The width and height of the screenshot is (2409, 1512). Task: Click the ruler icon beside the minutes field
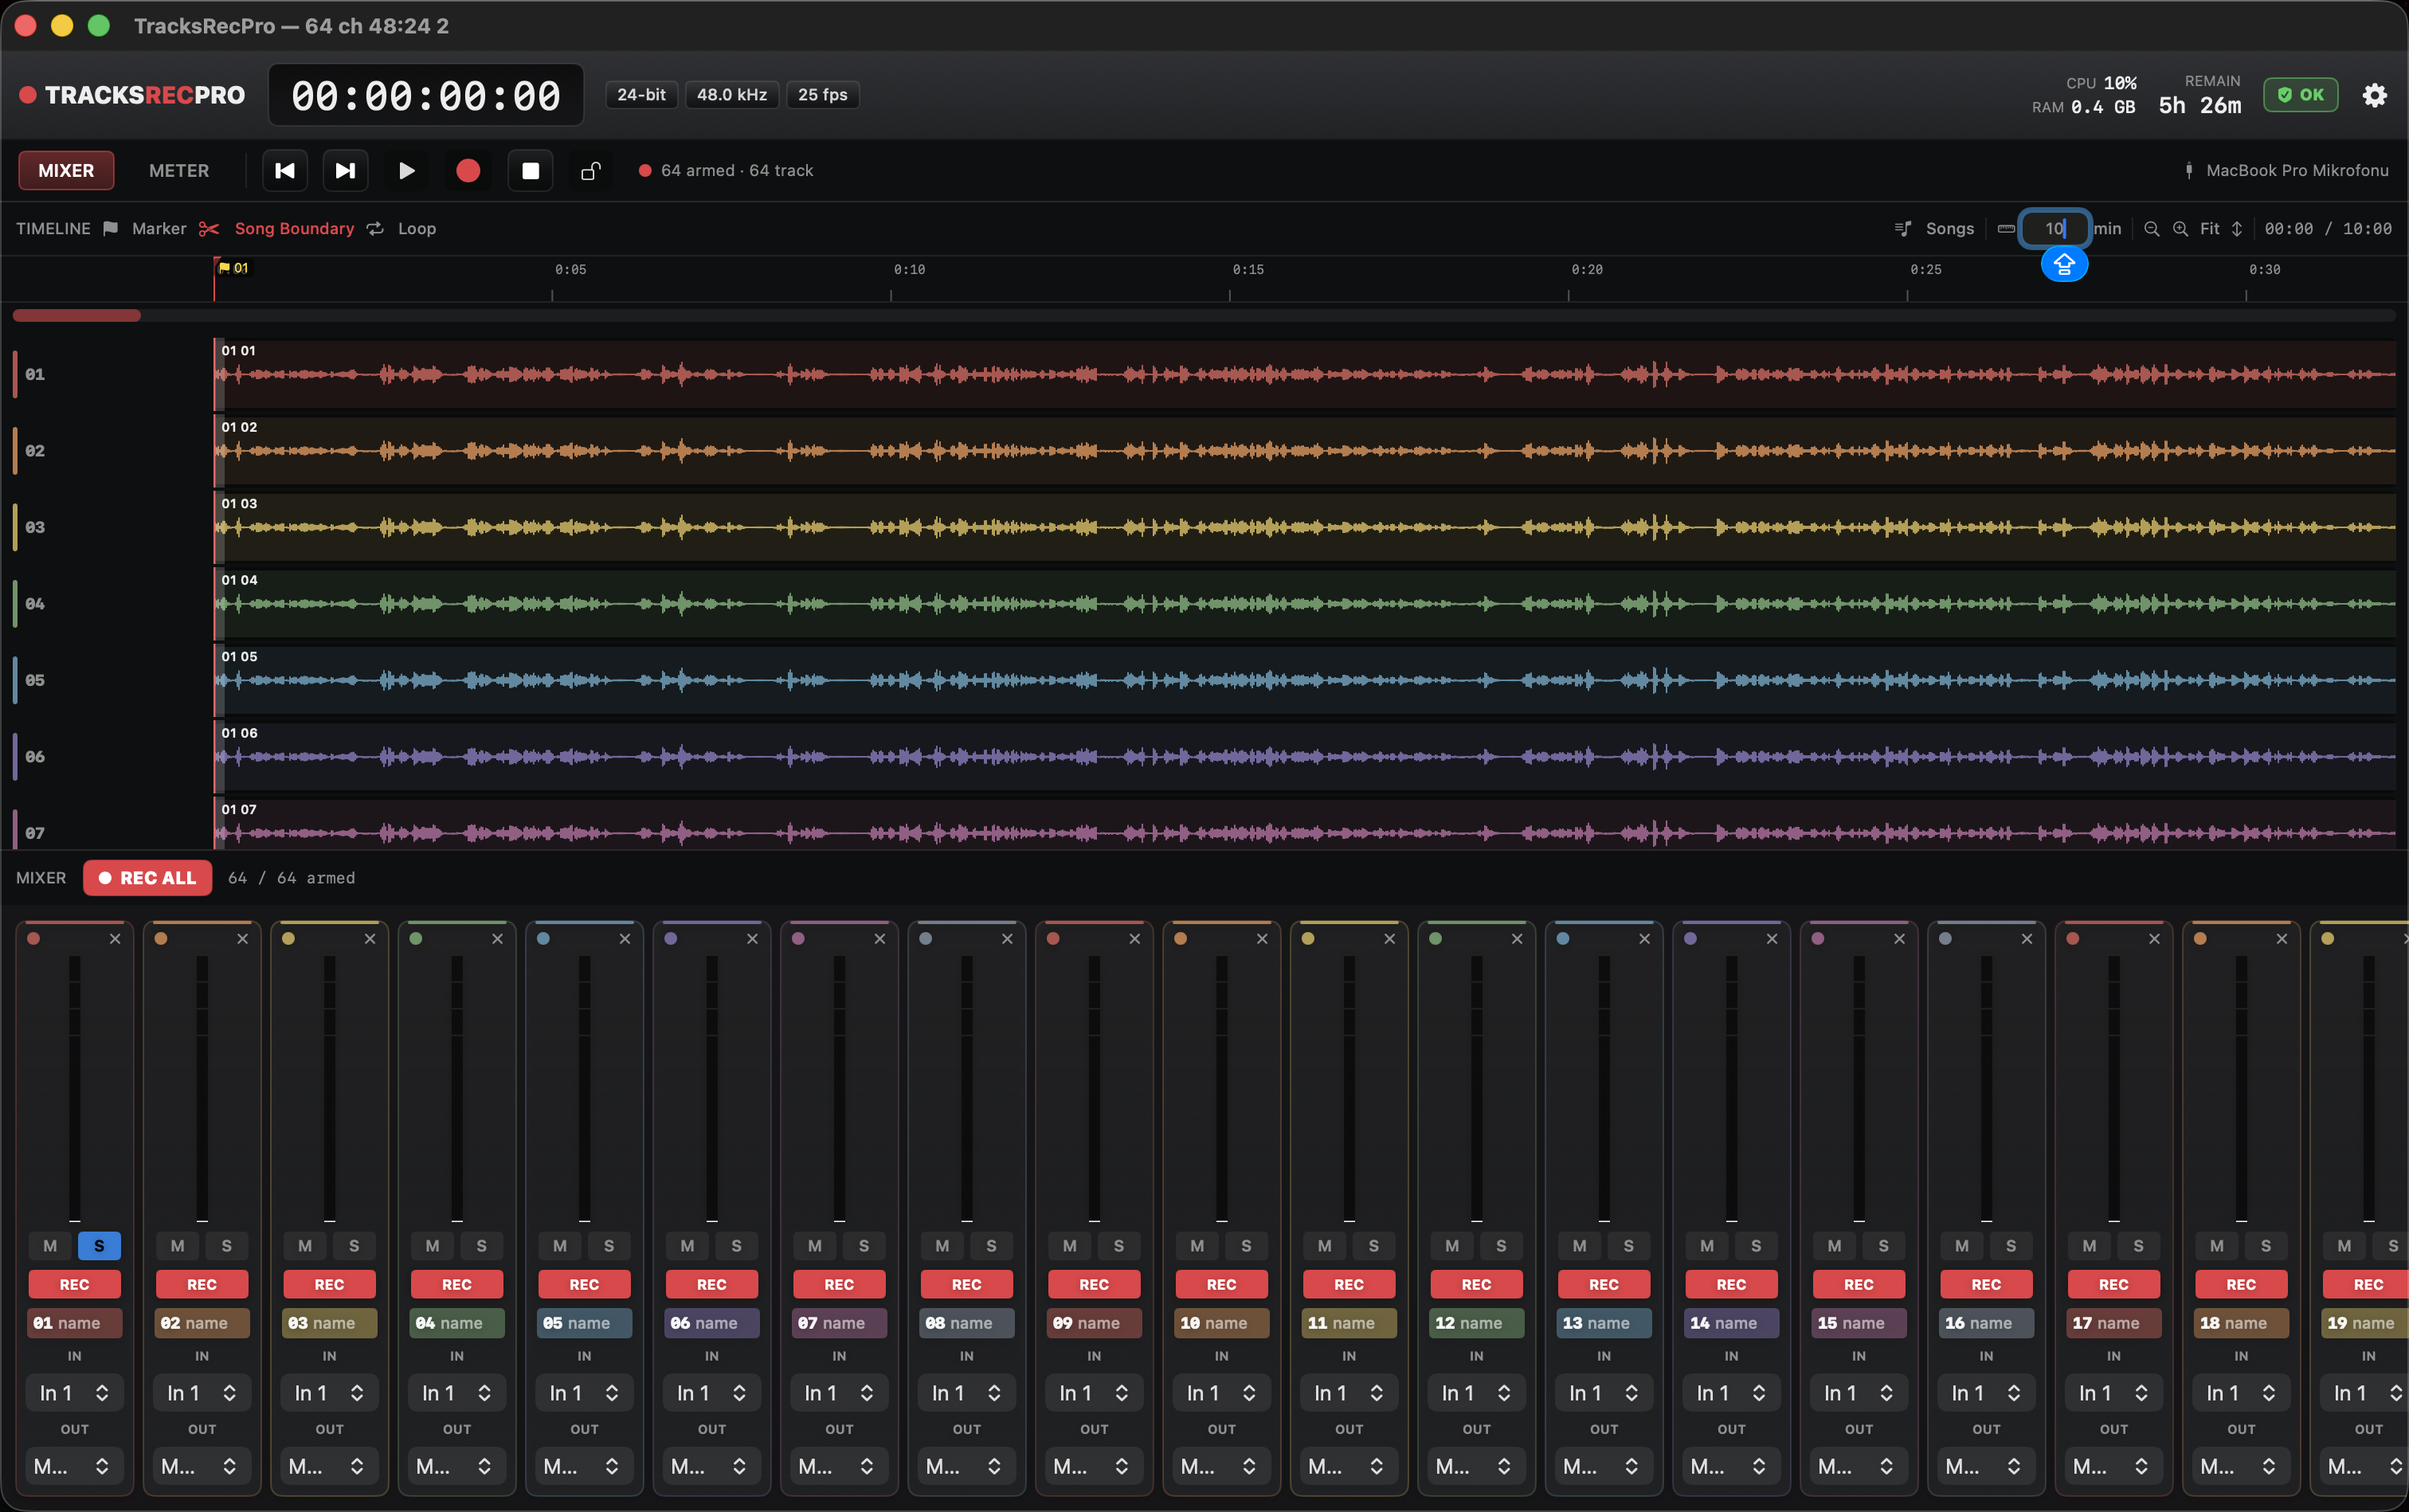pyautogui.click(x=2005, y=229)
